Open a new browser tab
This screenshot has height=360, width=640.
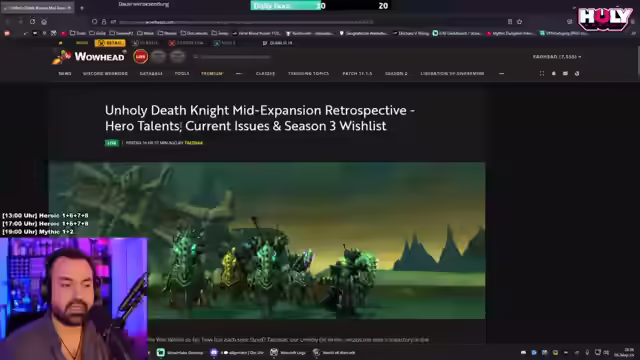[x=82, y=8]
